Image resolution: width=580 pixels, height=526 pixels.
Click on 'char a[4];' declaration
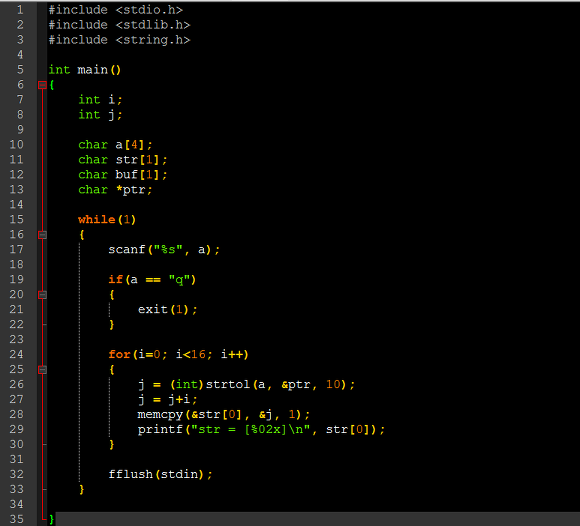115,145
